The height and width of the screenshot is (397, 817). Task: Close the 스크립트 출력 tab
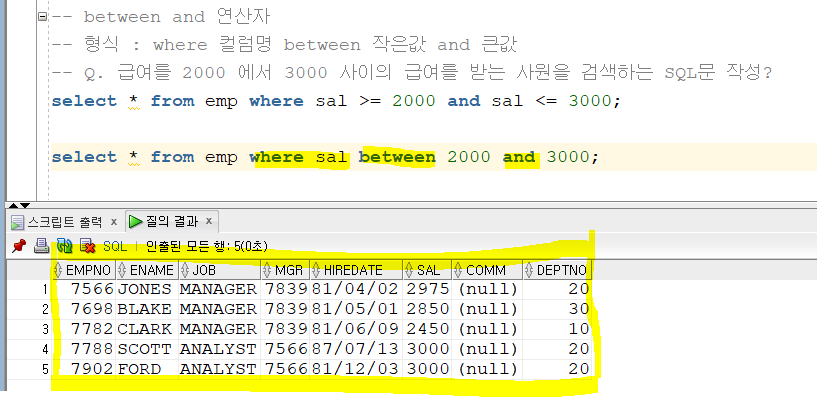click(x=114, y=222)
